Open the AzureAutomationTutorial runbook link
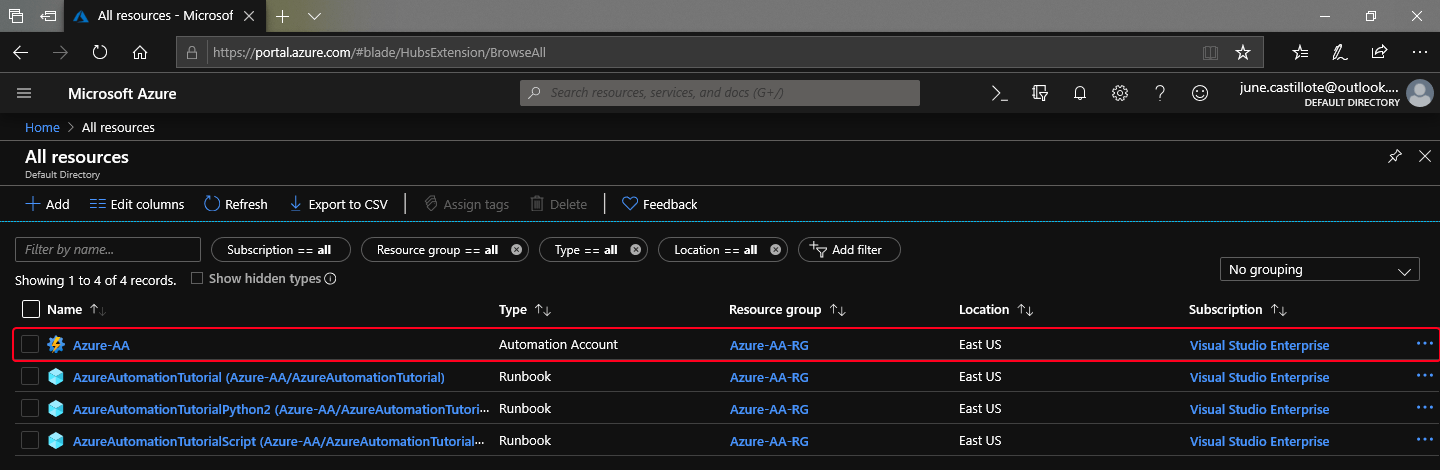 click(x=258, y=377)
